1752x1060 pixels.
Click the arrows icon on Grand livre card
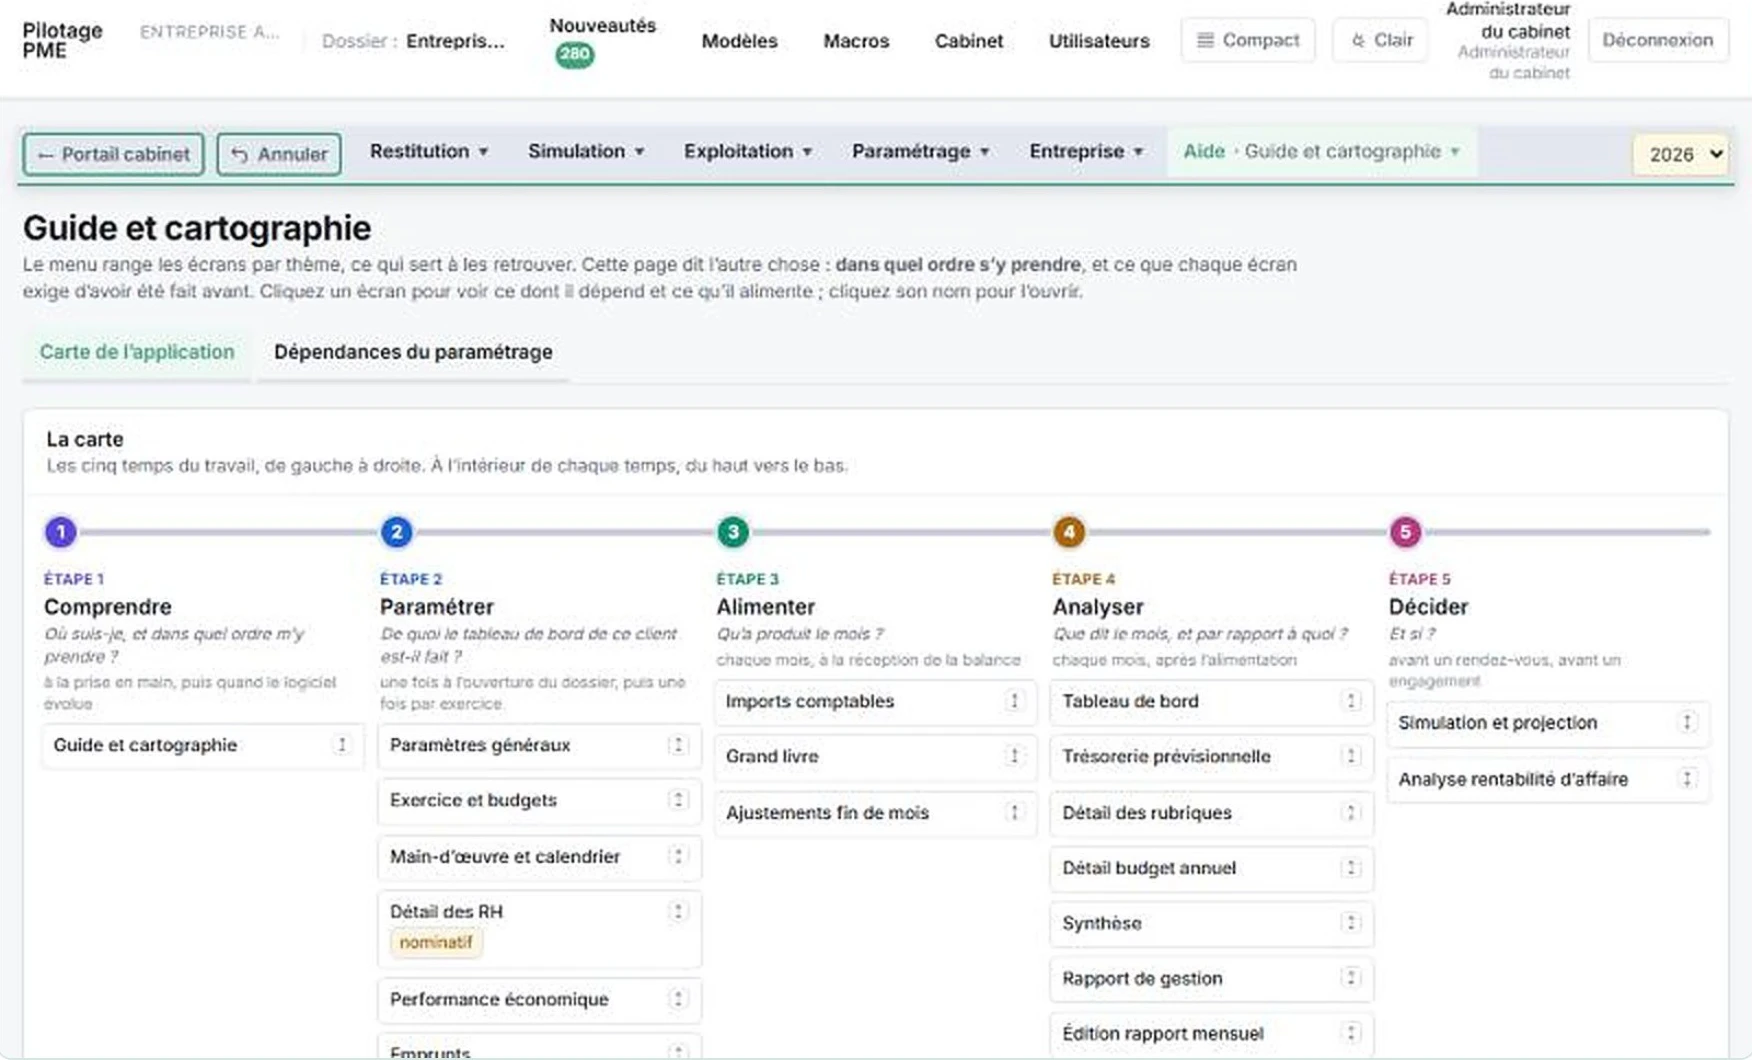click(1014, 756)
